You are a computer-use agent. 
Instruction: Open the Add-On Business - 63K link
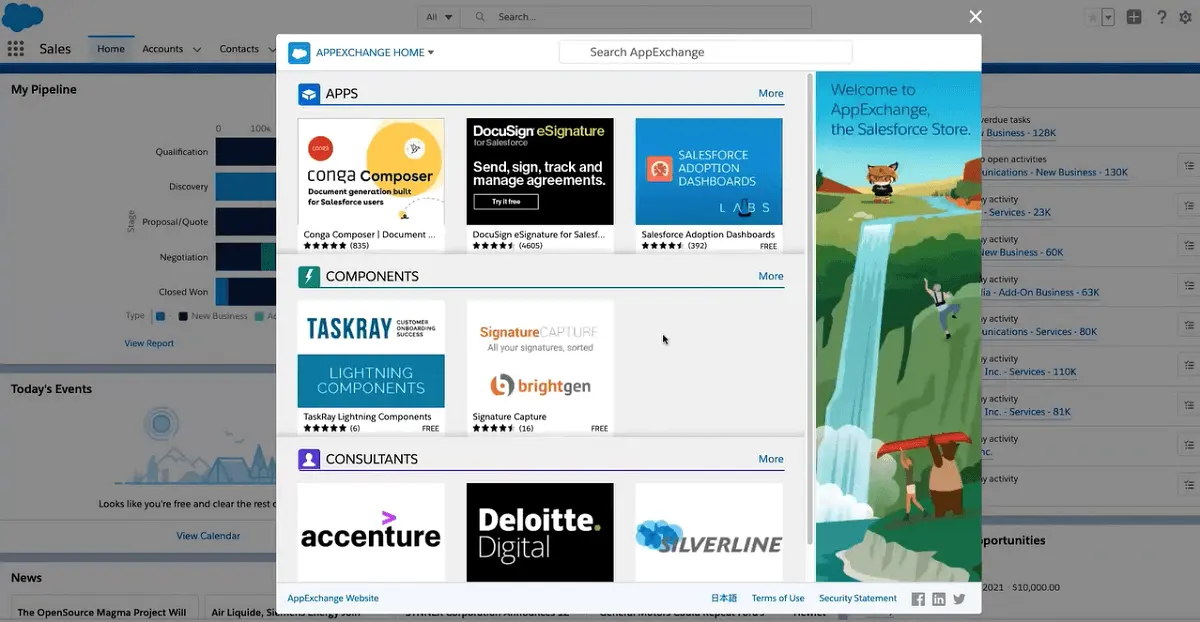tap(1041, 292)
